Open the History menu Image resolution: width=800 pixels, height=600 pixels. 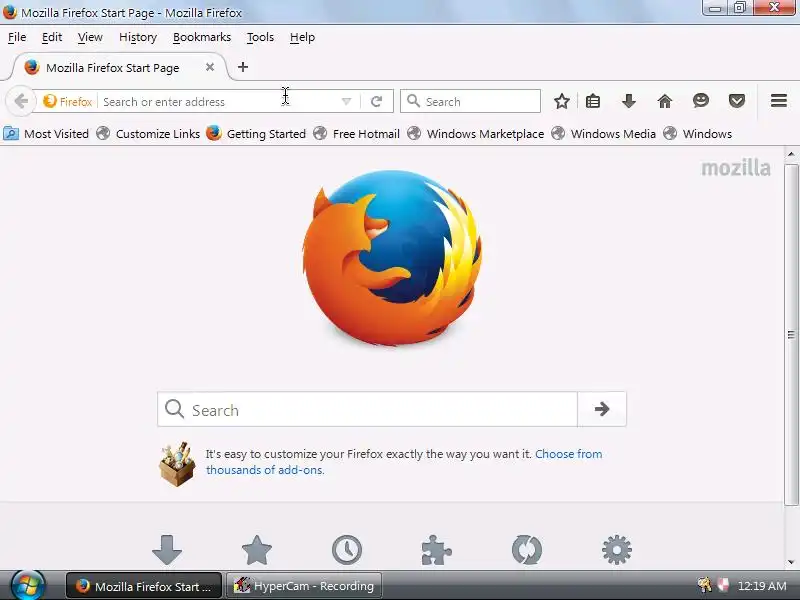point(138,37)
